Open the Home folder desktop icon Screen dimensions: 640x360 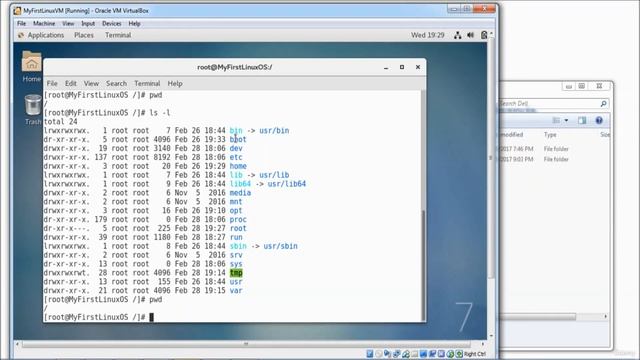31,67
